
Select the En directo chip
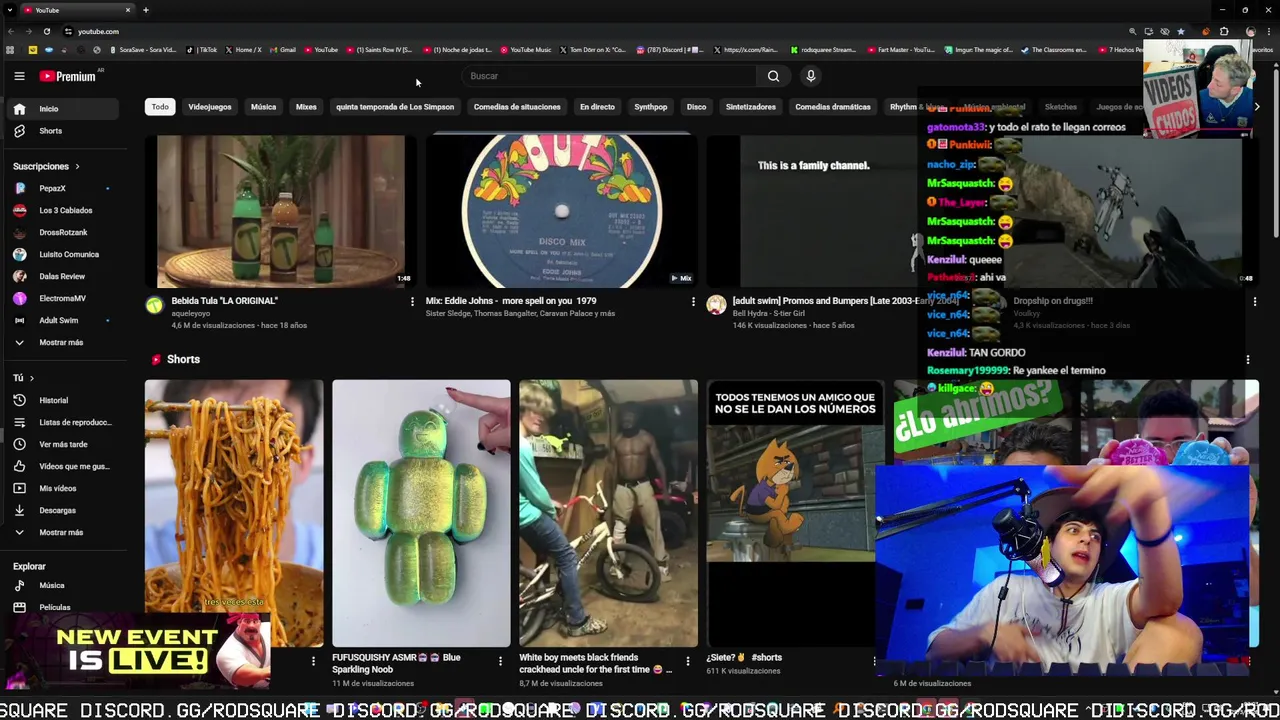(x=597, y=107)
